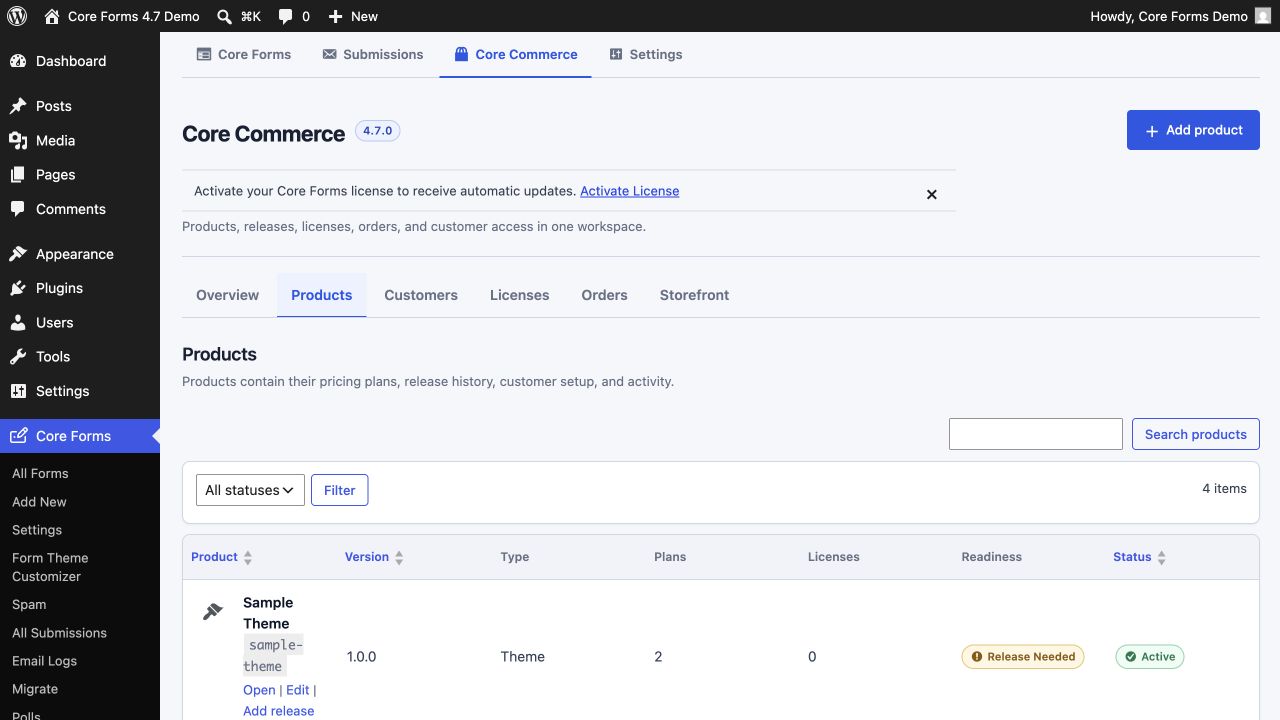Click the Release Needed readiness badge
This screenshot has width=1280, height=720.
click(x=1023, y=657)
